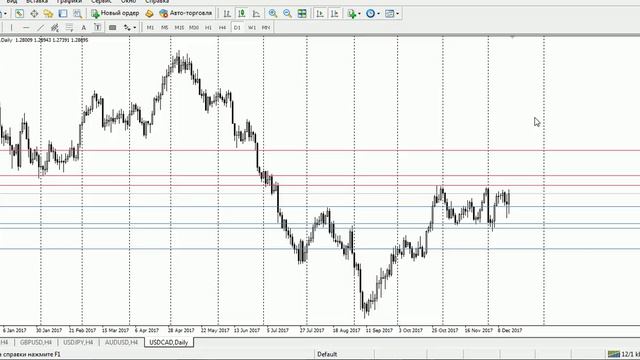
Task: Switch chart to candlestick mode
Action: point(242,13)
